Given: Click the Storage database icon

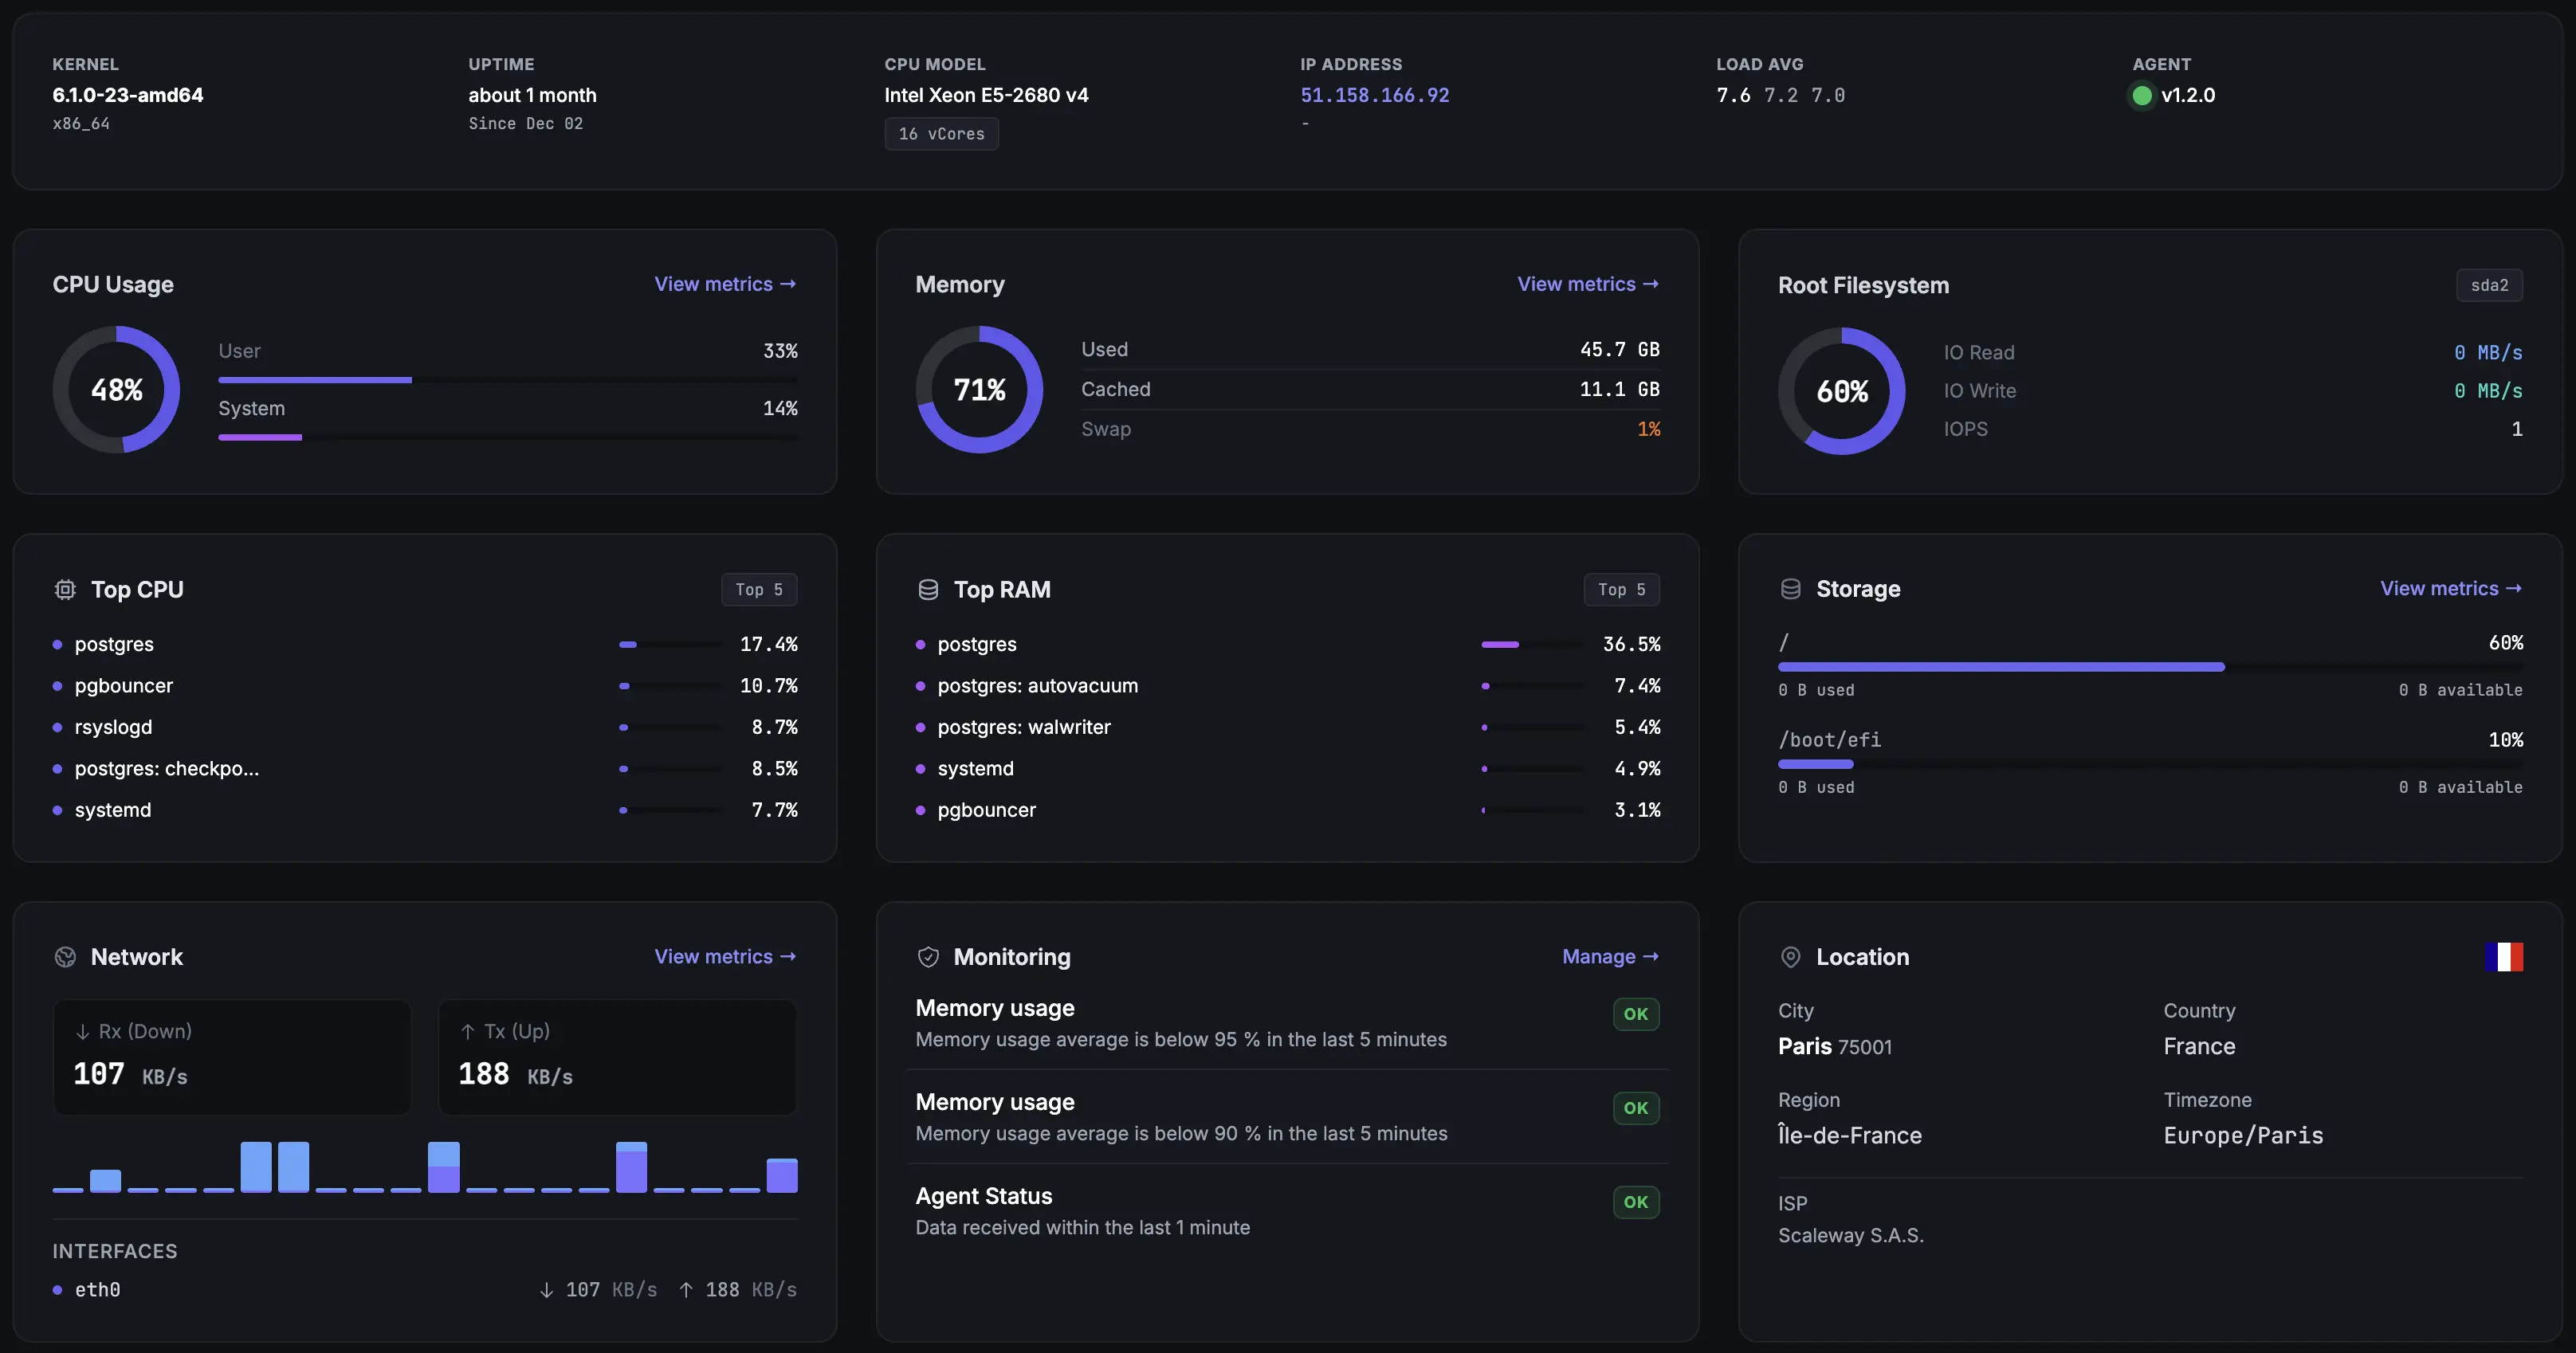Looking at the screenshot, I should [x=1790, y=589].
